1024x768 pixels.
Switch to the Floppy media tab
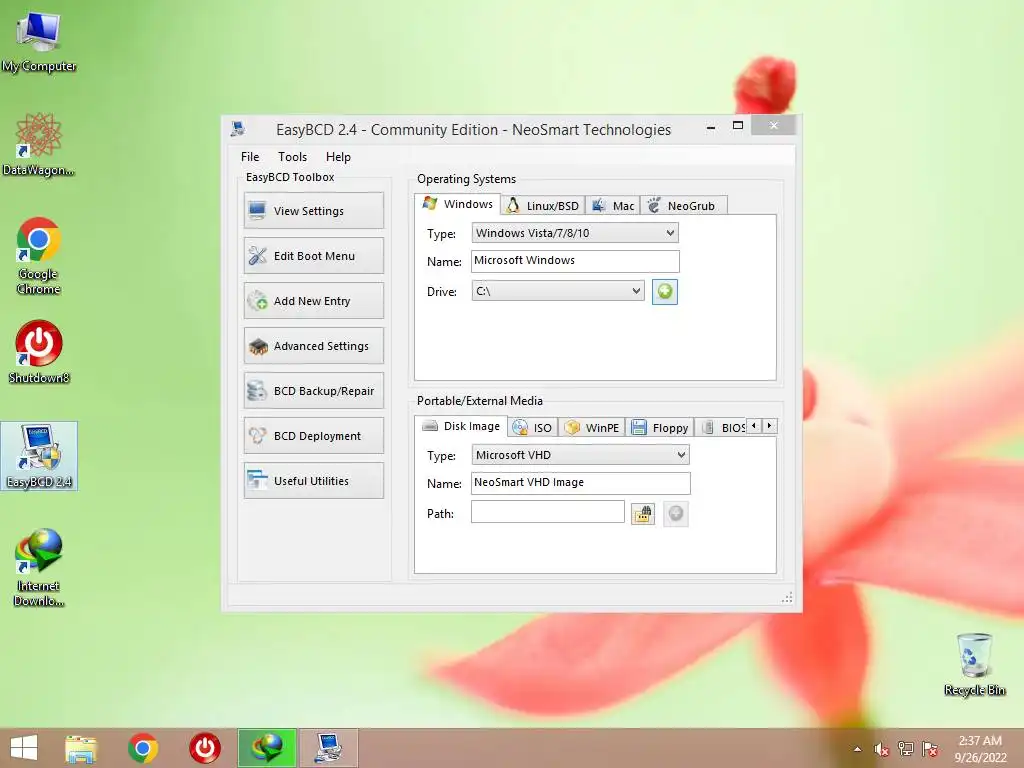point(660,428)
